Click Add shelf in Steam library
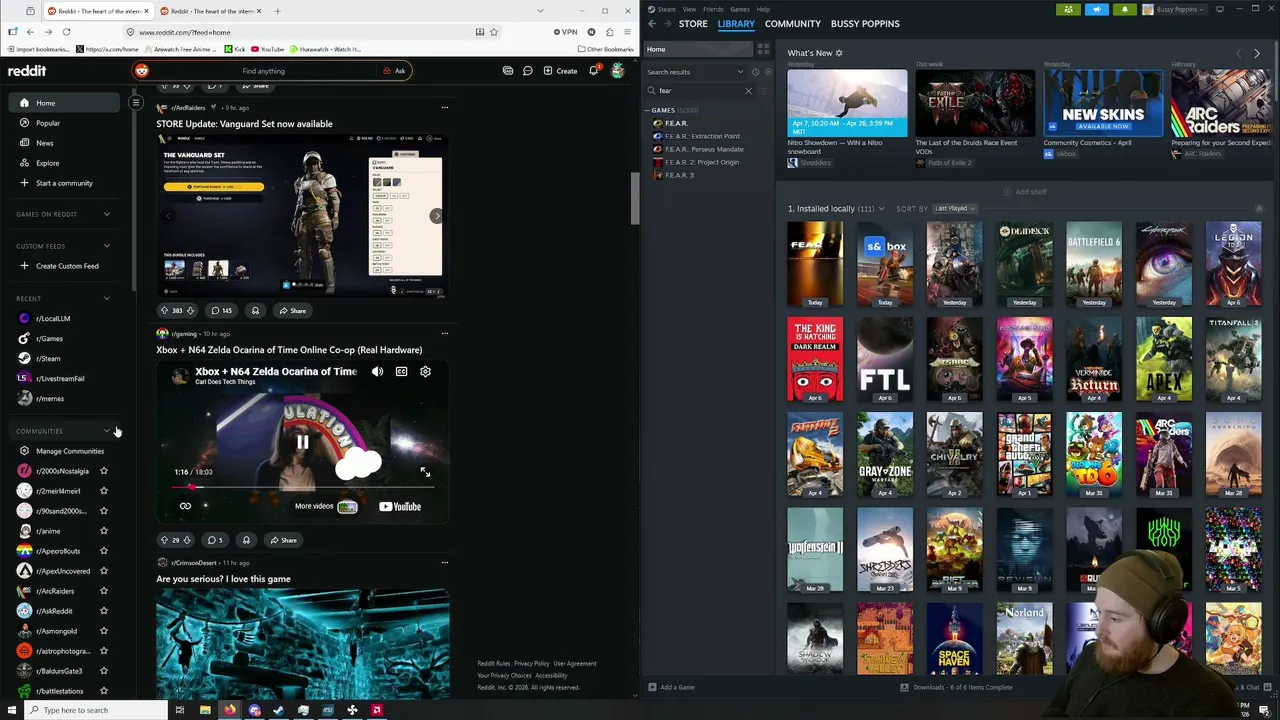 1025,192
